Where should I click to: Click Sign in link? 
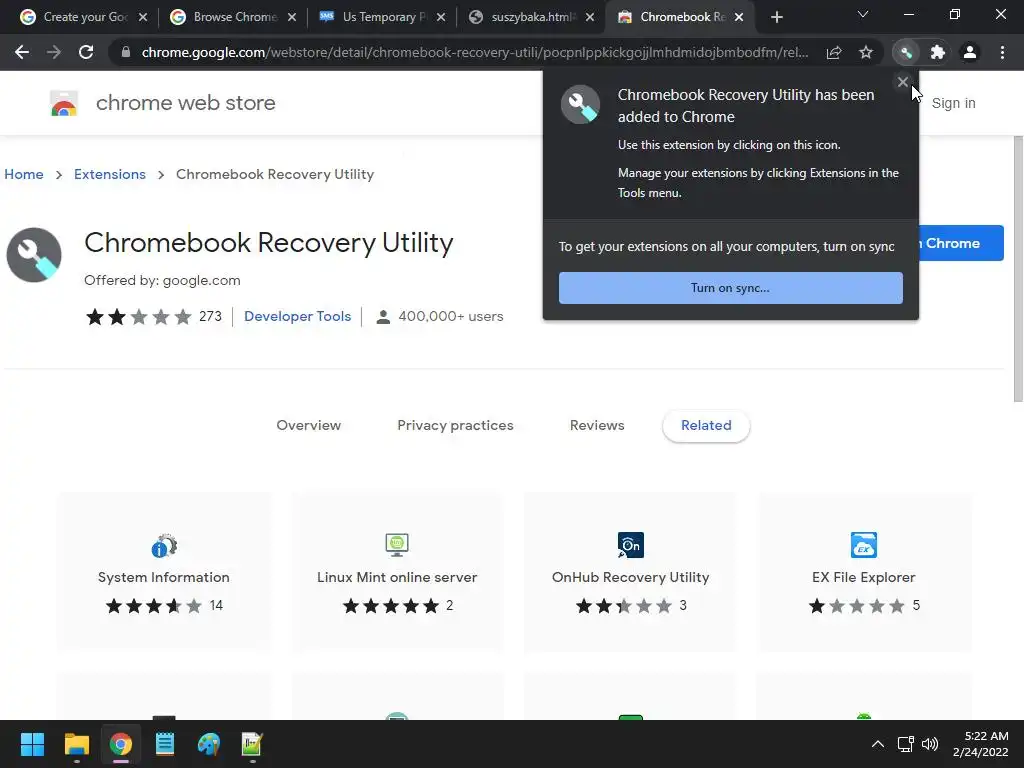(x=953, y=103)
